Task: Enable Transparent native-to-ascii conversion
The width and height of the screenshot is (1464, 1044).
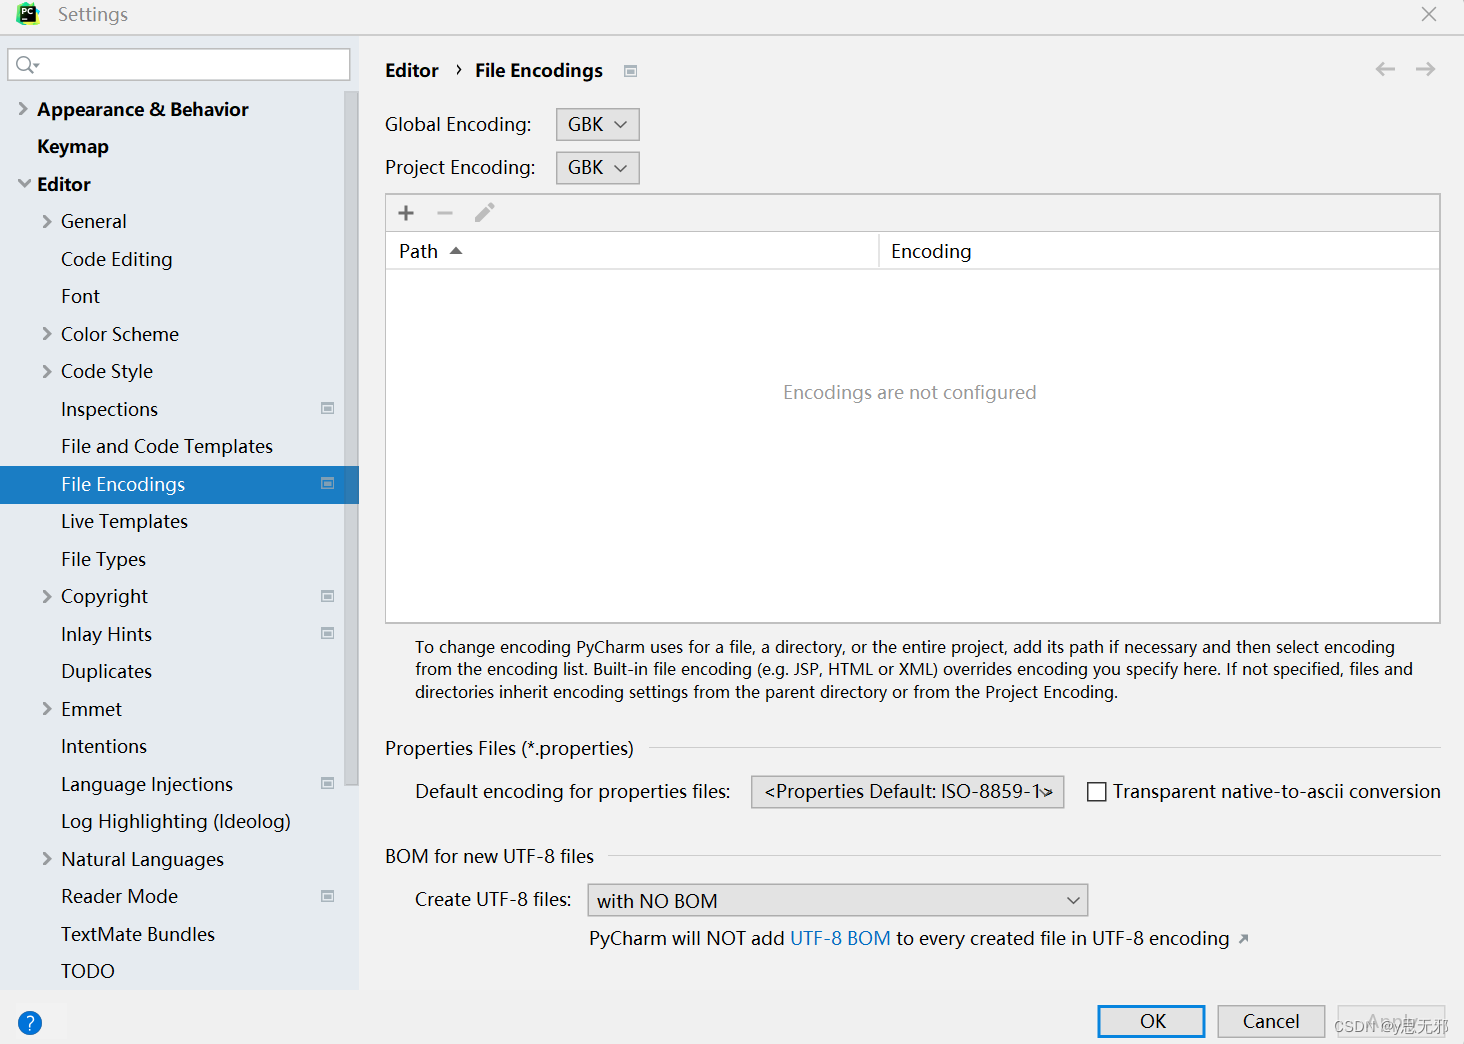Action: (x=1097, y=792)
